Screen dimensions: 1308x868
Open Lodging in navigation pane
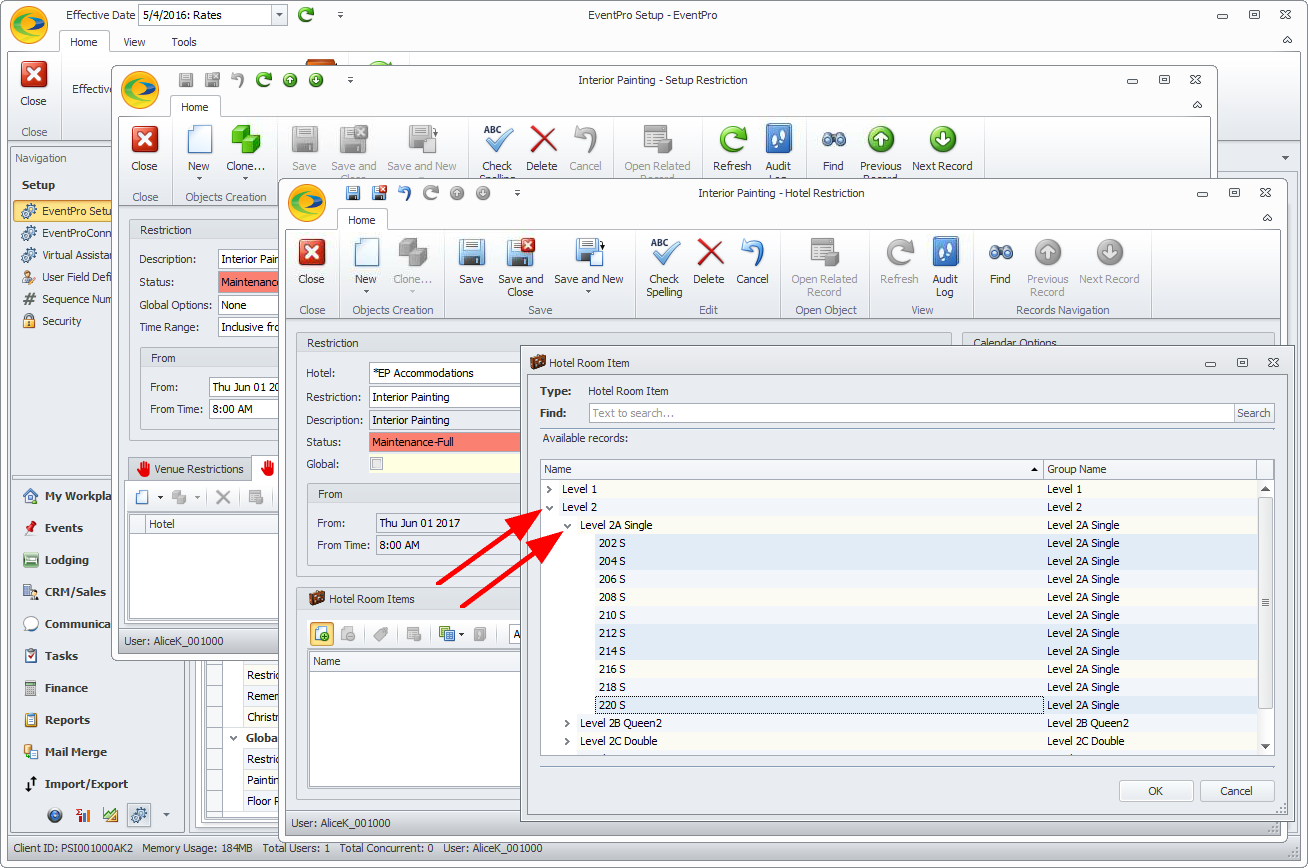click(67, 560)
